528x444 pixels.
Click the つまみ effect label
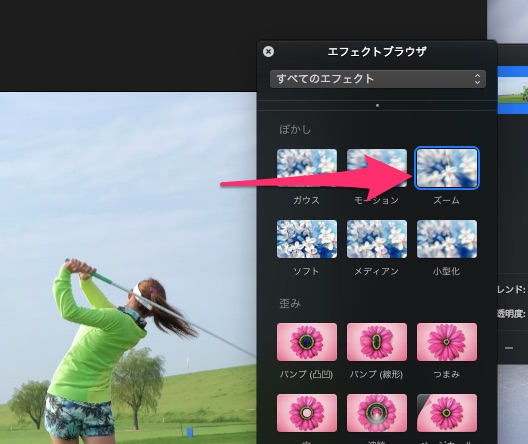[447, 374]
